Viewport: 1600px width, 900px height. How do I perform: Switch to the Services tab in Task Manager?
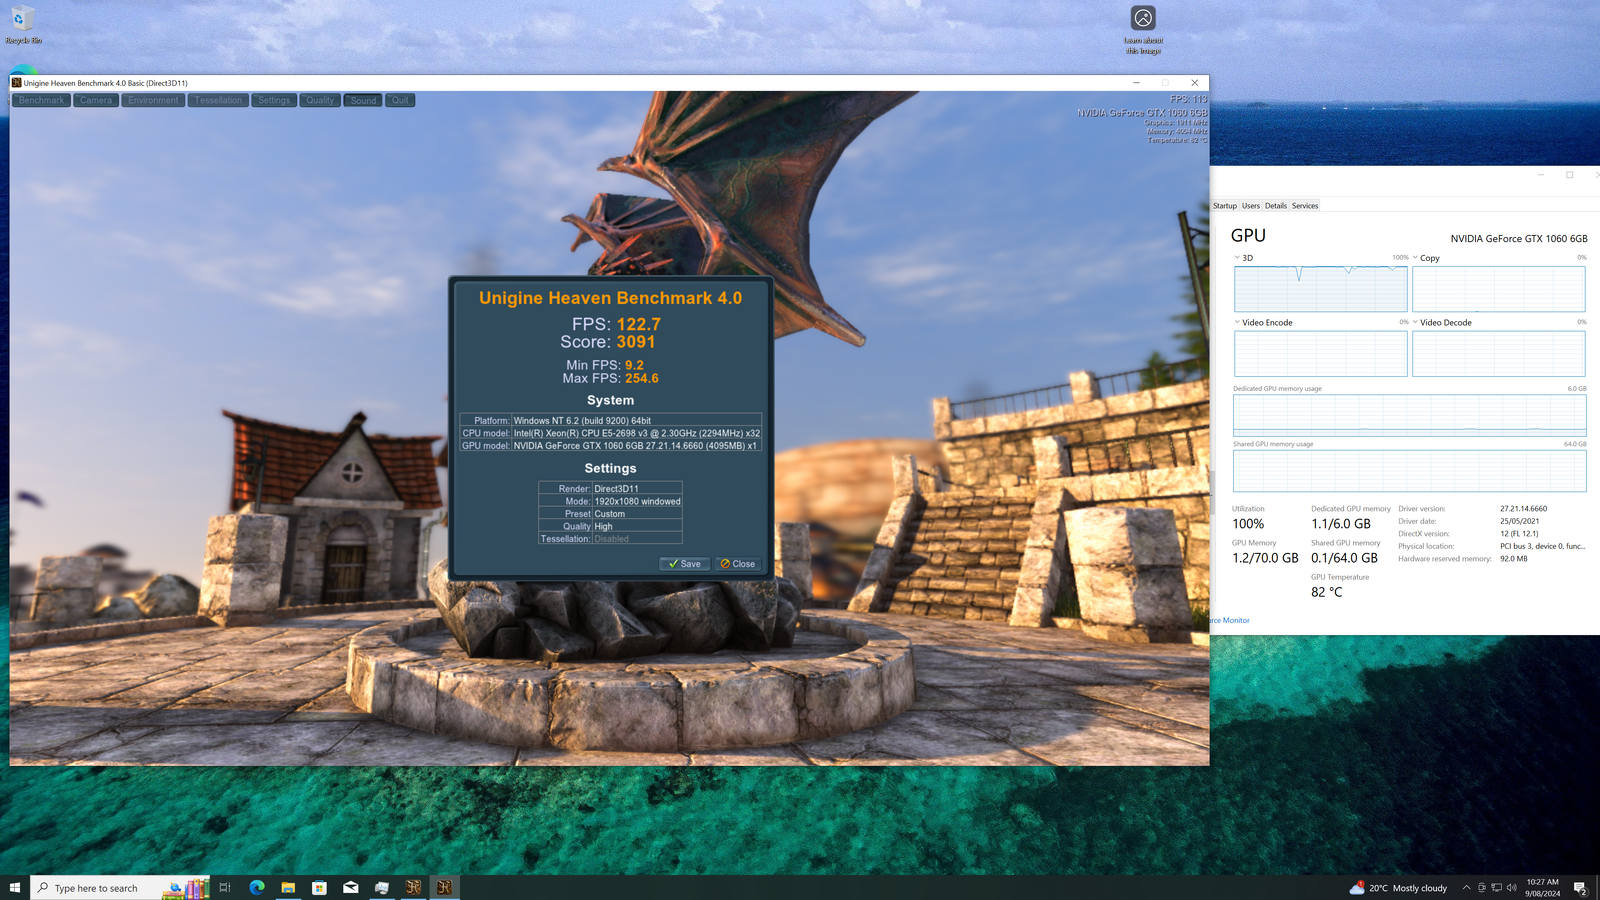coord(1305,206)
